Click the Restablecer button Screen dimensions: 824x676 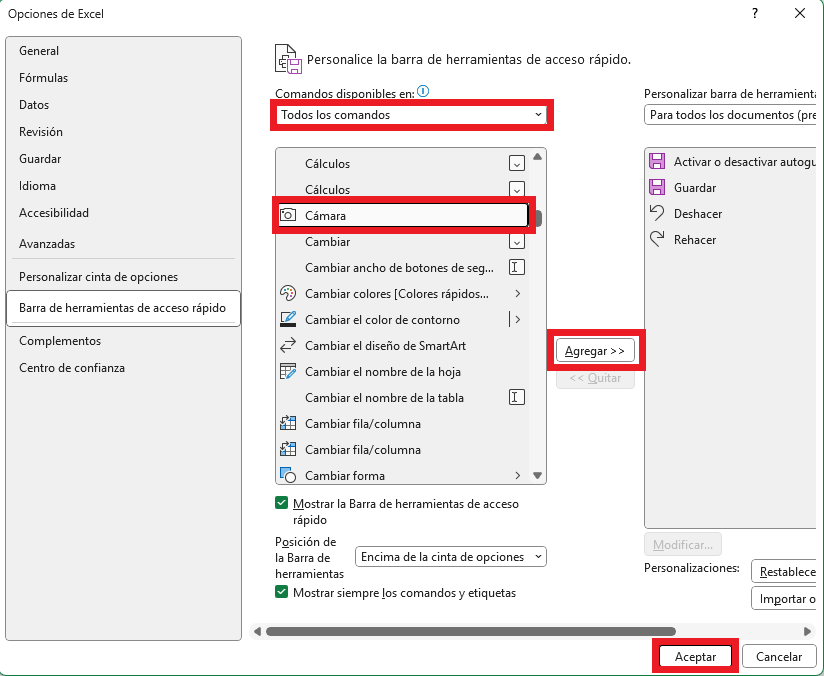[784, 571]
